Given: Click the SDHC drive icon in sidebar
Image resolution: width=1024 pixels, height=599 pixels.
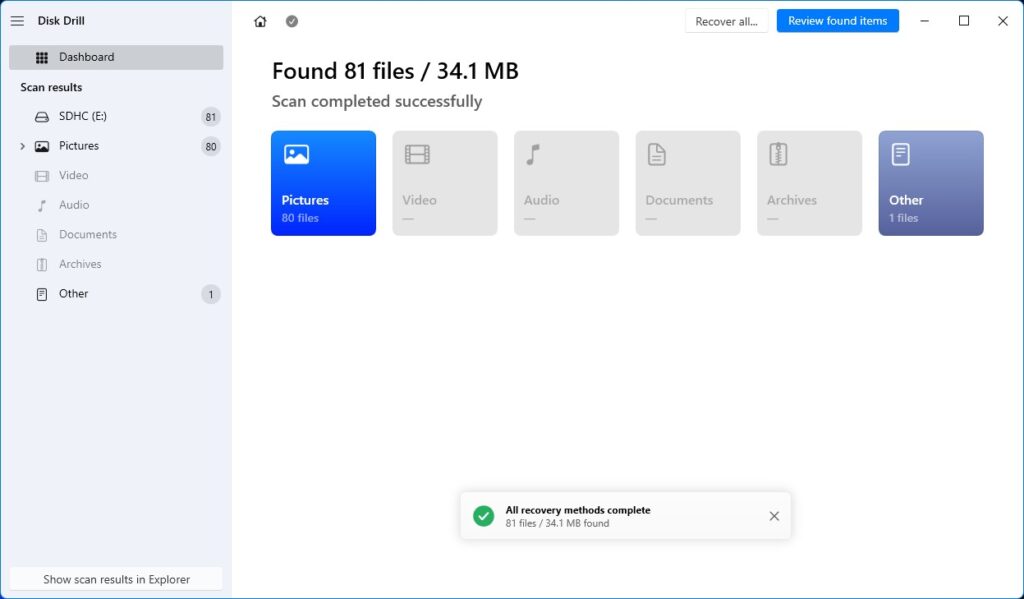Looking at the screenshot, I should point(41,116).
